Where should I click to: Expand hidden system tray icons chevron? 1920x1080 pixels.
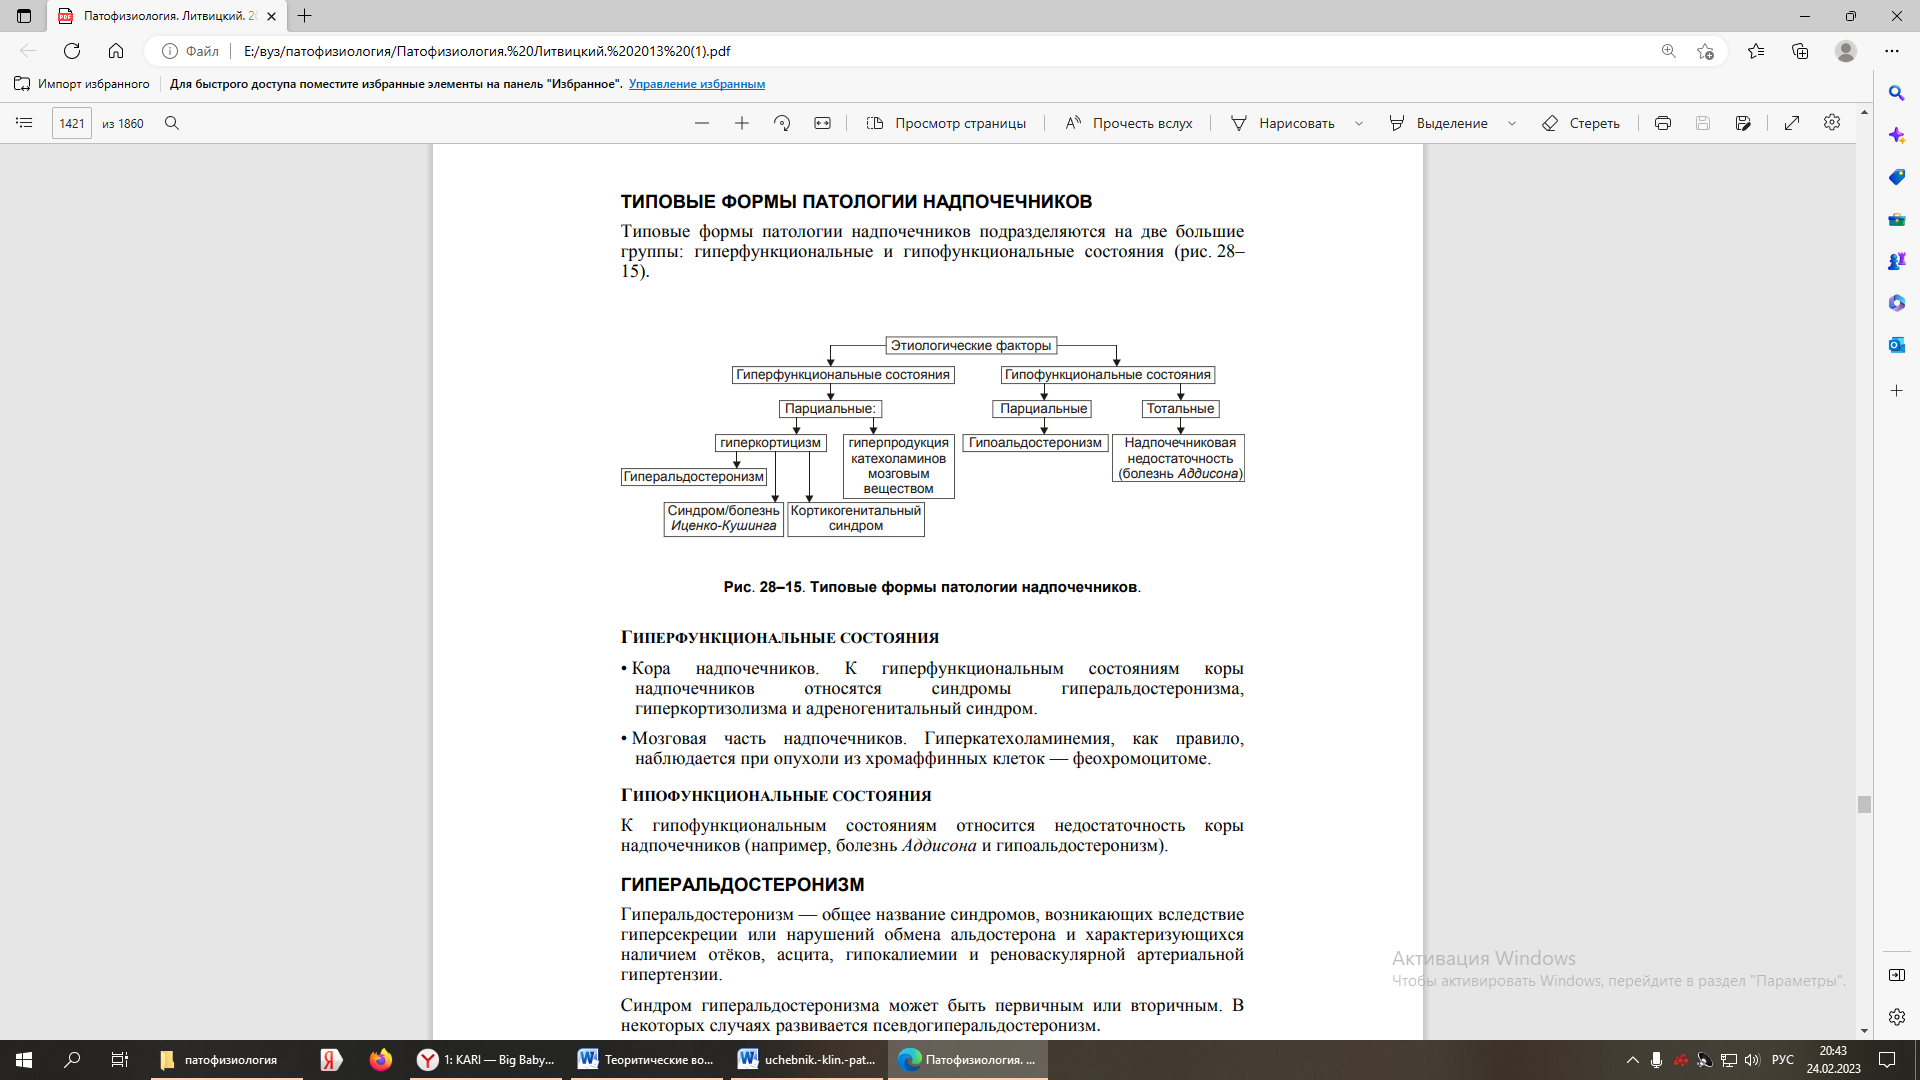point(1633,1060)
